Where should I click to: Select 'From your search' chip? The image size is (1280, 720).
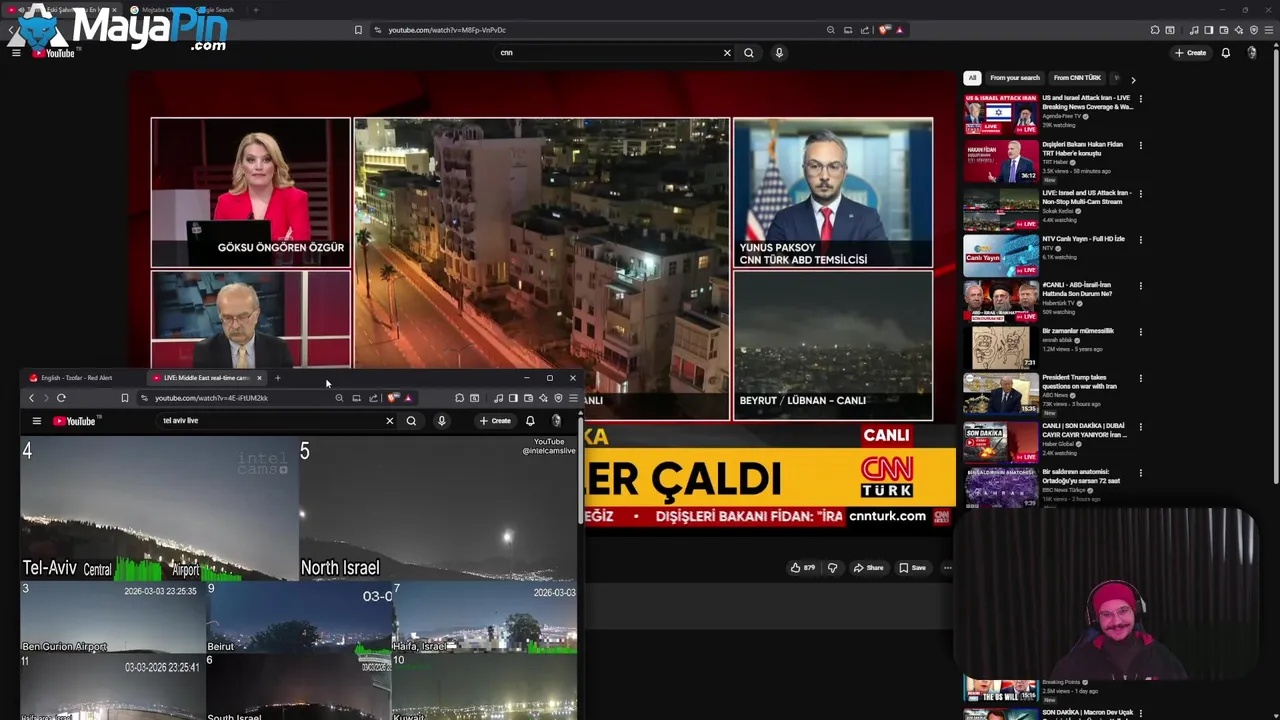(x=1015, y=78)
